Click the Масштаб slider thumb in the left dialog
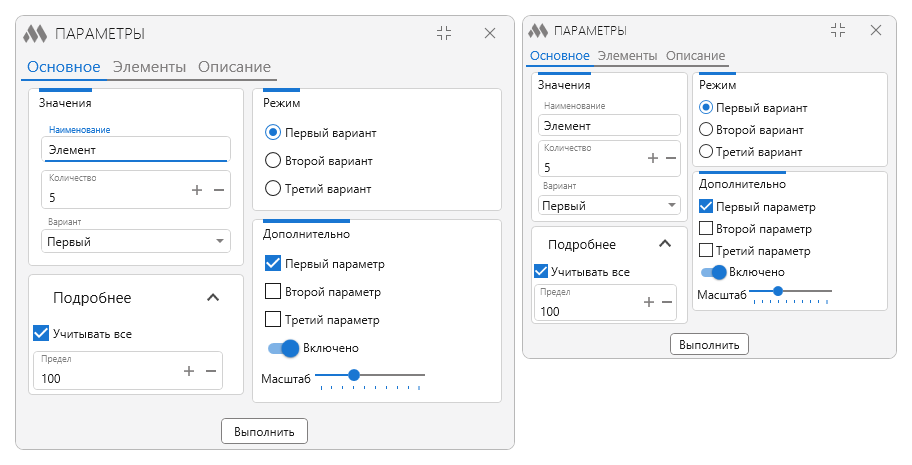The width and height of the screenshot is (912, 465). (354, 375)
